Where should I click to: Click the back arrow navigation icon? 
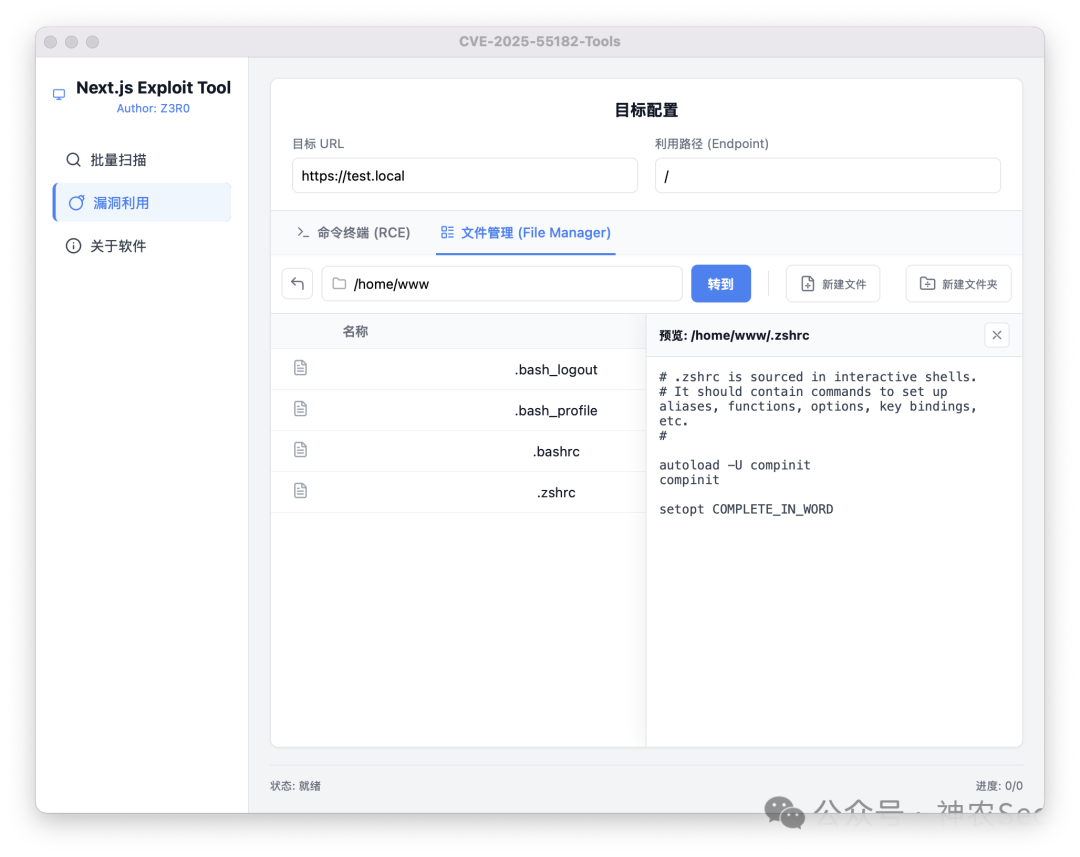298,284
